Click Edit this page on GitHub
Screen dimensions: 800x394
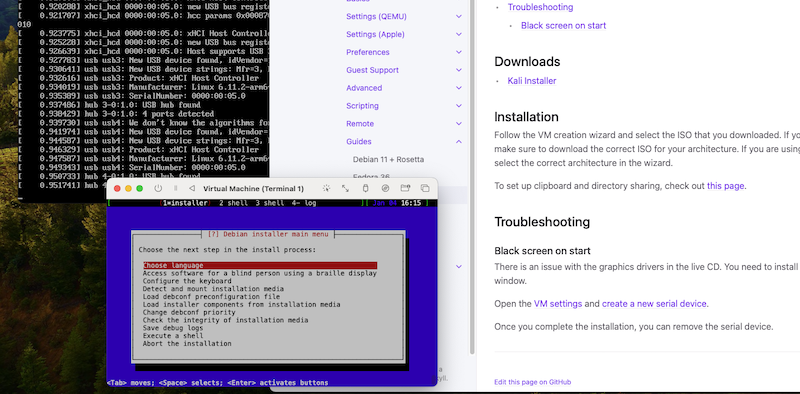pos(532,382)
